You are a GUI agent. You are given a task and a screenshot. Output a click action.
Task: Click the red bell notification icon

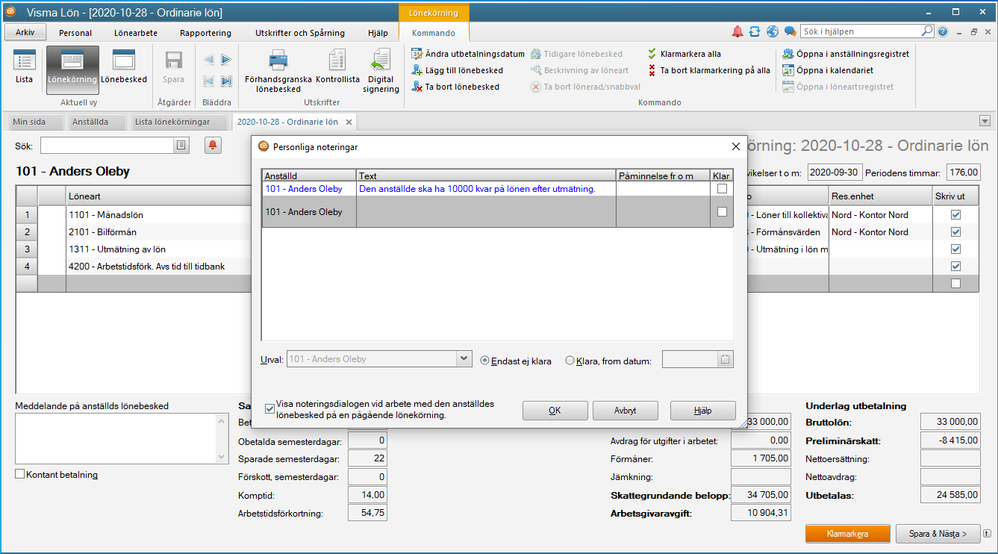213,146
